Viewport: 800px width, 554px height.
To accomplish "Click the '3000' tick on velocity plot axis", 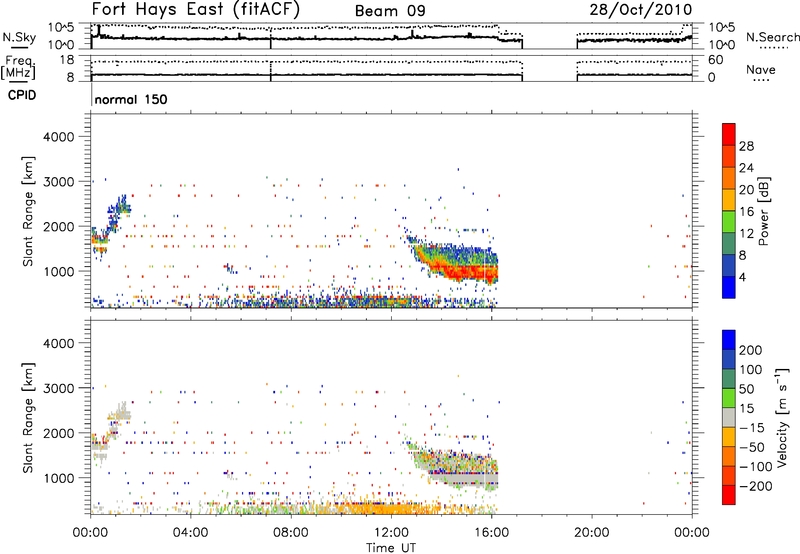I will click(58, 388).
